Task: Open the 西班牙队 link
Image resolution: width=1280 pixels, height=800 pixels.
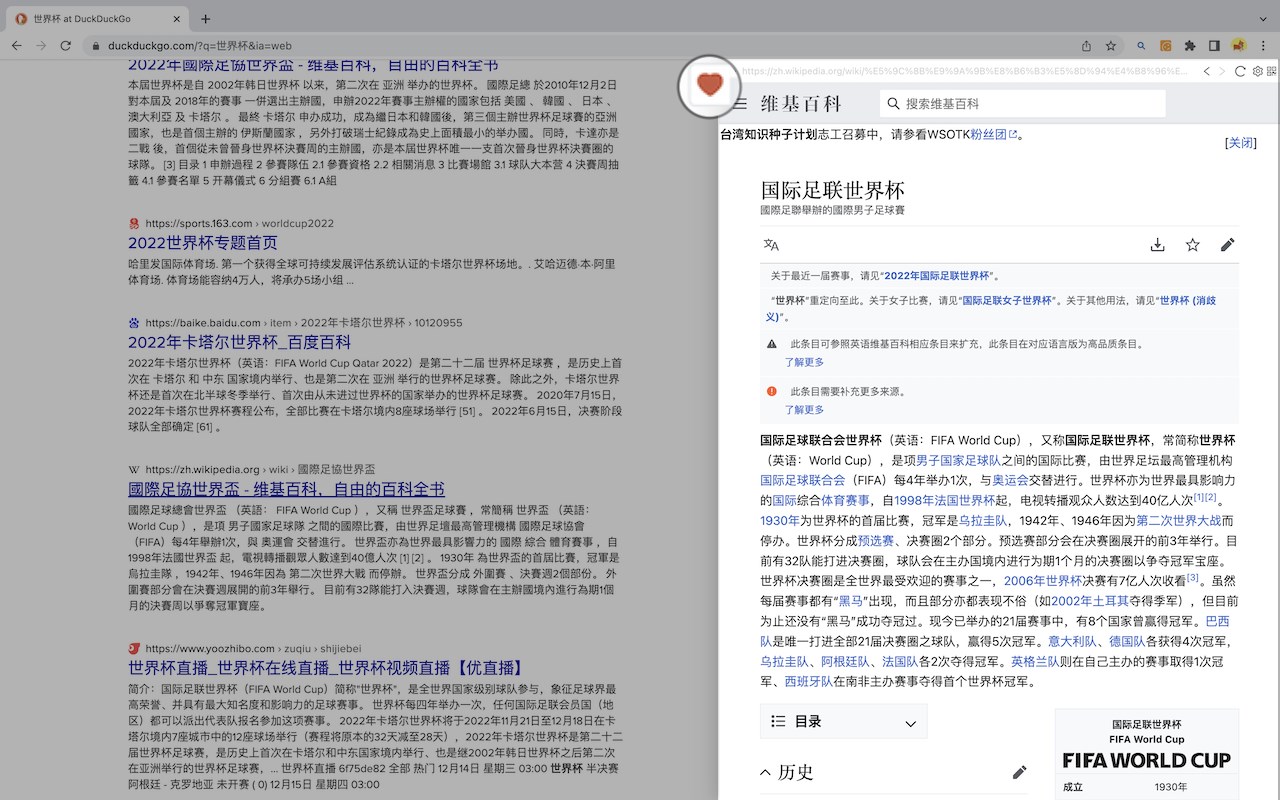Action: tap(808, 681)
